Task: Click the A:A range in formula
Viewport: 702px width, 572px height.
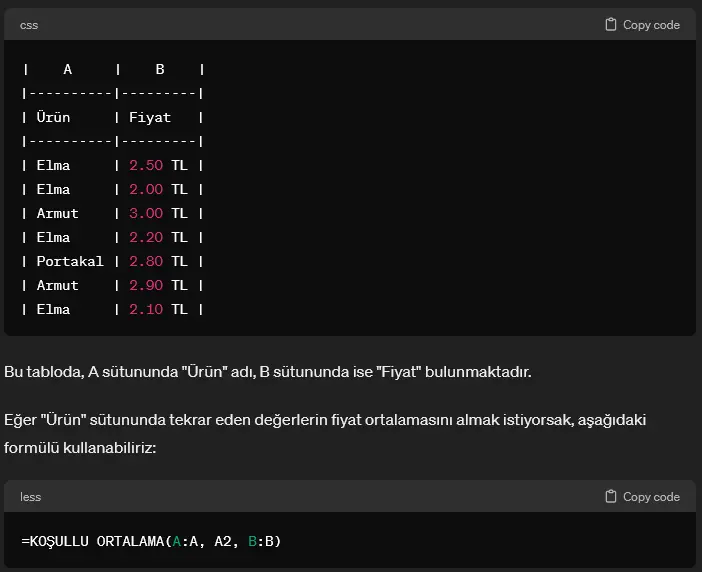Action: (185, 542)
